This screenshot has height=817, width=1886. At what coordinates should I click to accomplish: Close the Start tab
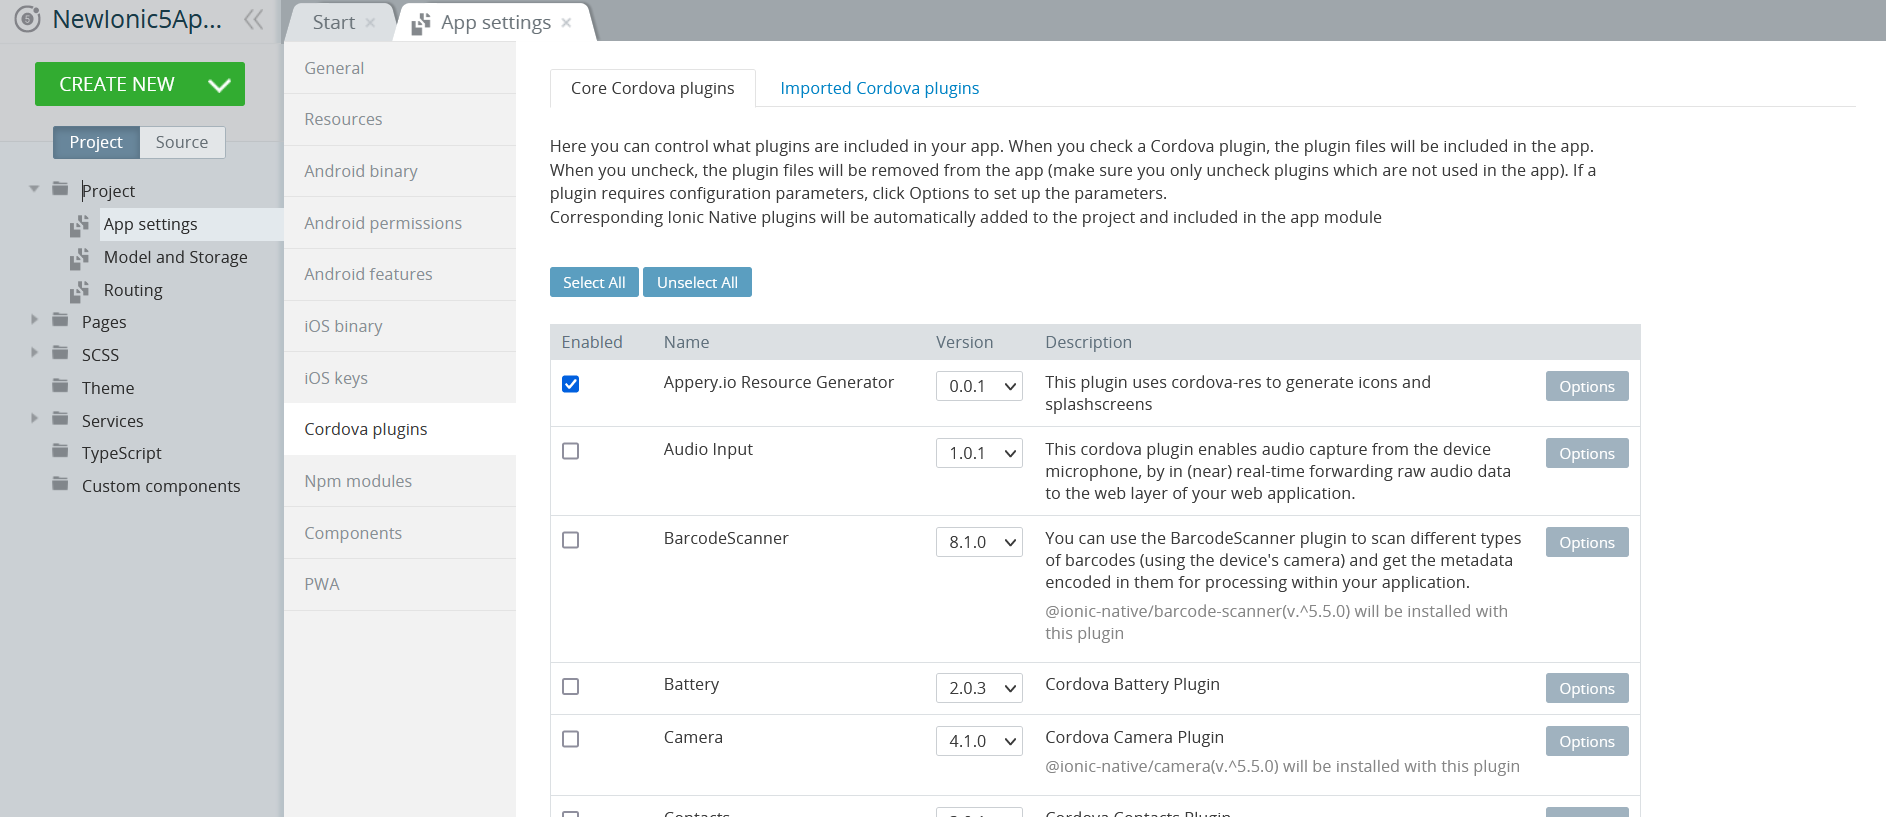click(x=370, y=22)
